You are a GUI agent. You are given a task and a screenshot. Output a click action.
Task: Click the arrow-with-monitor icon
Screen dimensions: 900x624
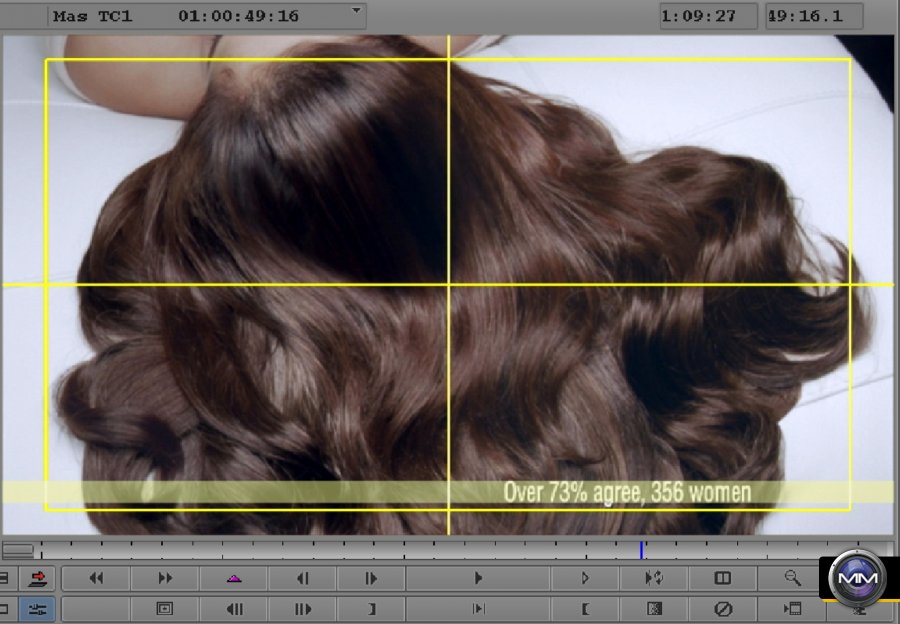(x=793, y=609)
